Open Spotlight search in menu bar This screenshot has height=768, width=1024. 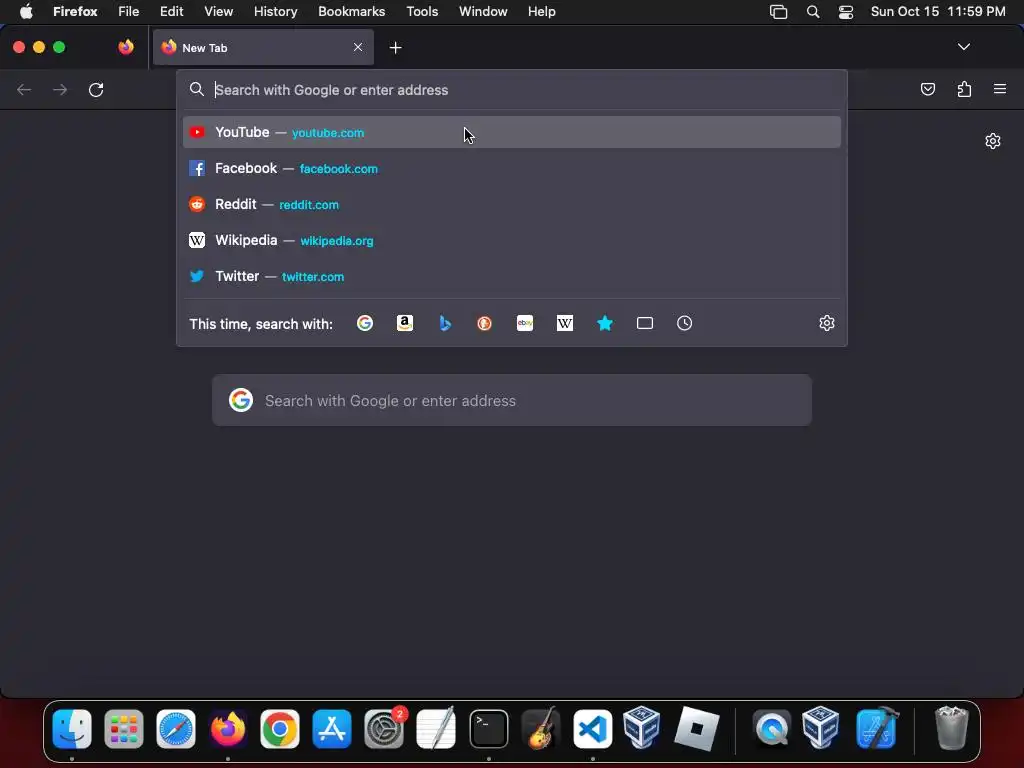[x=813, y=12]
